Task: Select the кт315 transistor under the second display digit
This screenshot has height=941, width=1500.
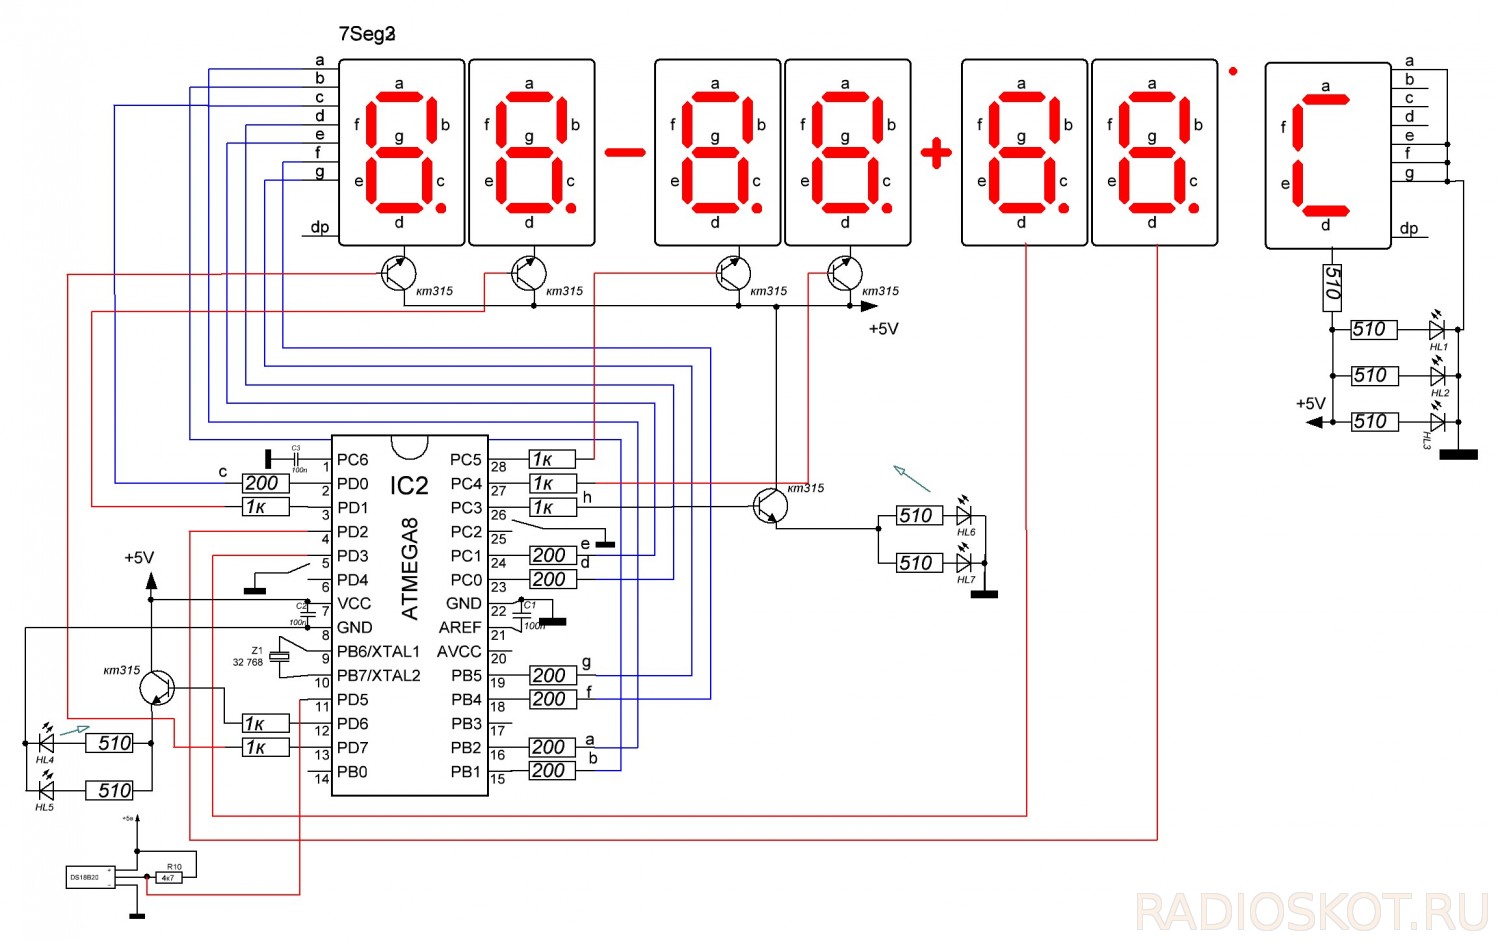Action: click(x=529, y=273)
